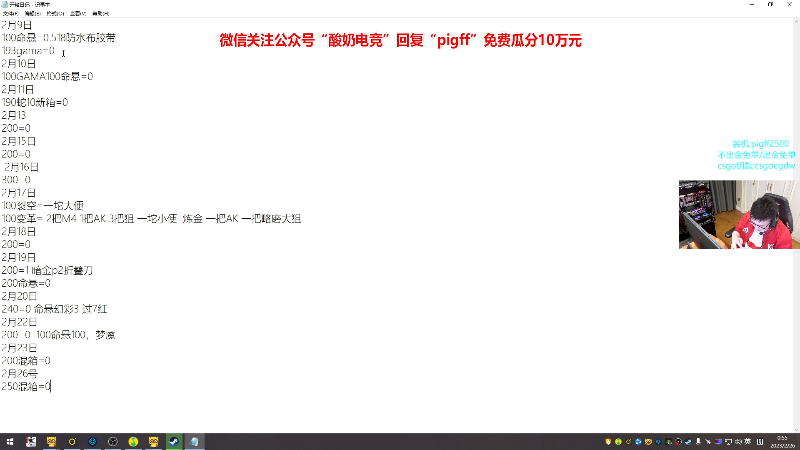Click the line '2月26号'

[19, 373]
